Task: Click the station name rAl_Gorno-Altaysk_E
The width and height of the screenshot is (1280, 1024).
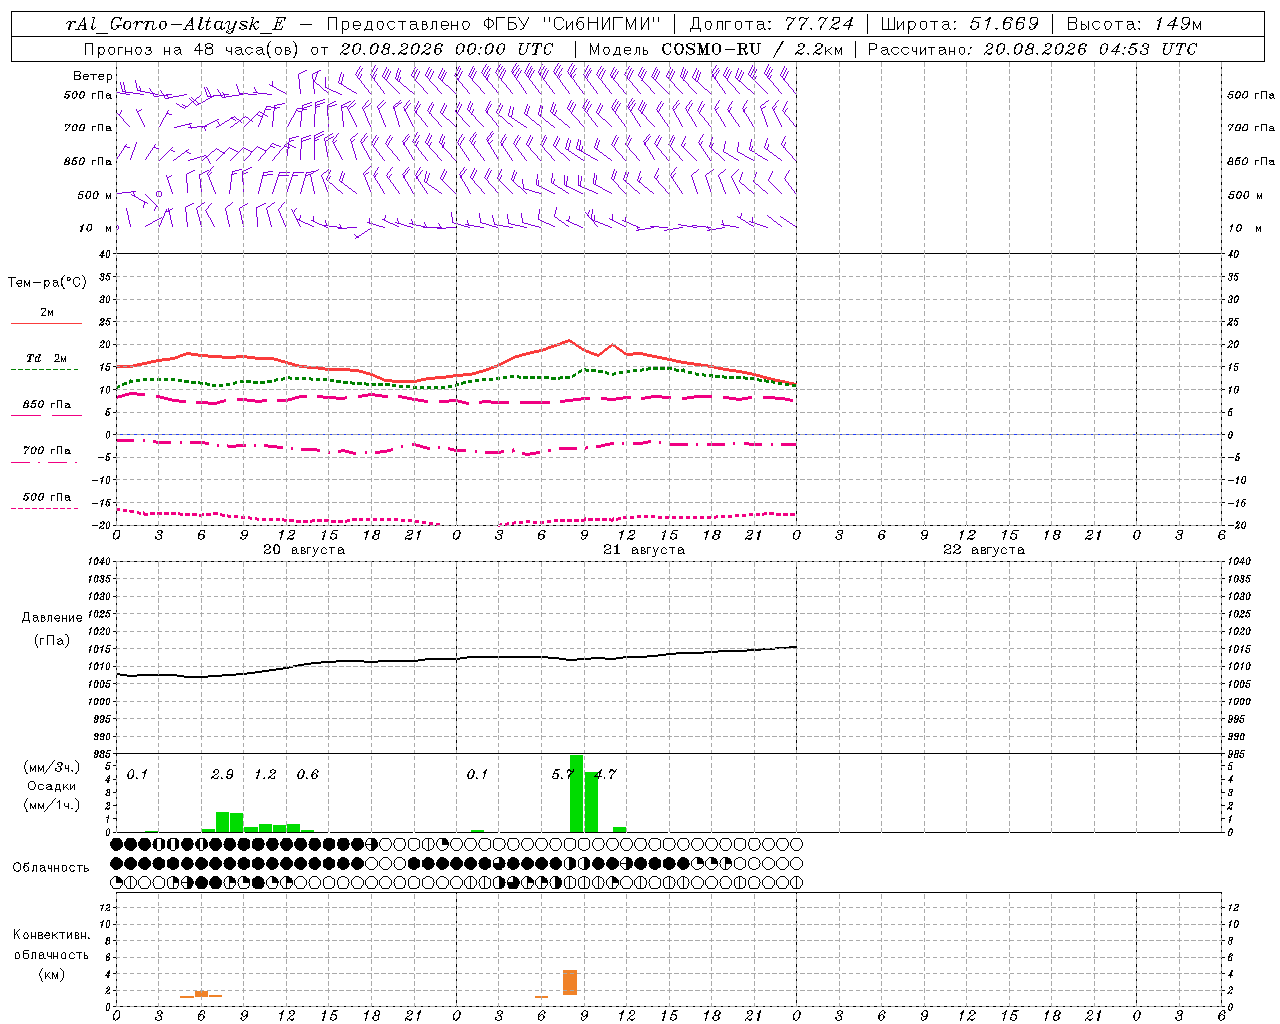Action: click(x=176, y=24)
